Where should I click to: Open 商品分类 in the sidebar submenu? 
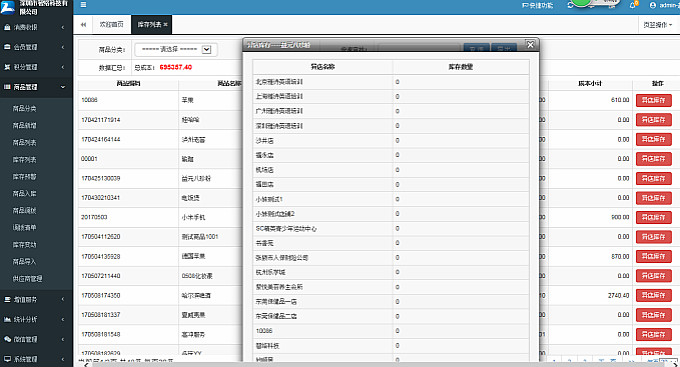(x=24, y=108)
